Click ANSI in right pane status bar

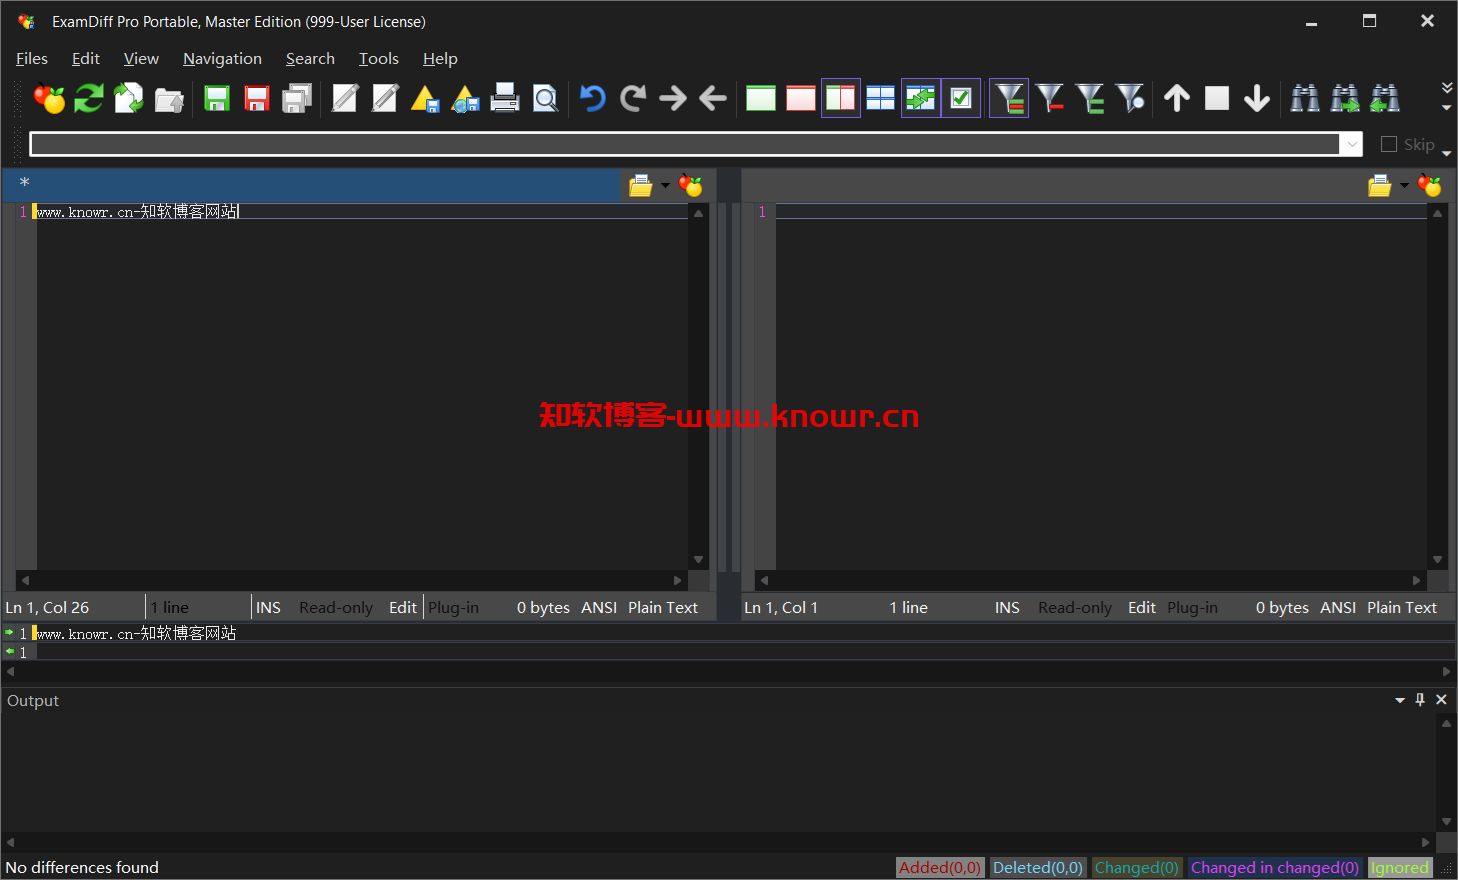click(1338, 608)
